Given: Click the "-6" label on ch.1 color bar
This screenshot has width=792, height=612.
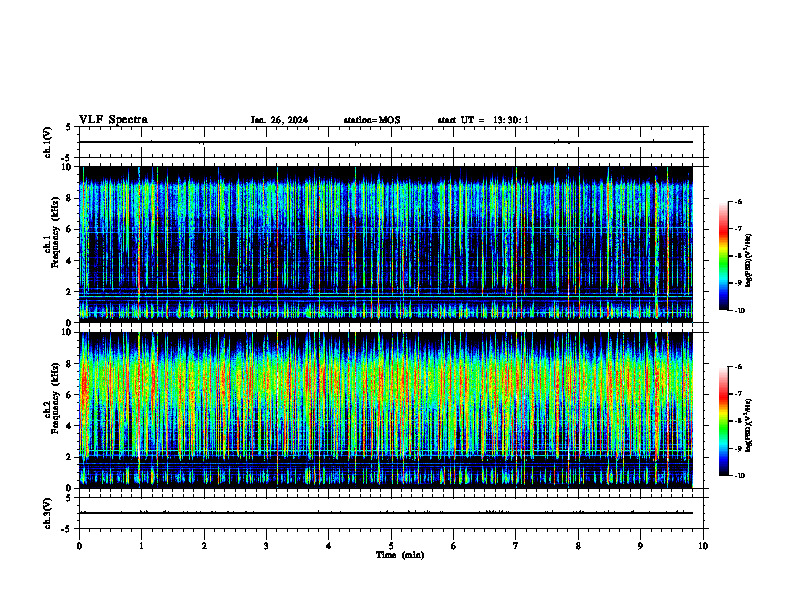Looking at the screenshot, I should [x=738, y=201].
